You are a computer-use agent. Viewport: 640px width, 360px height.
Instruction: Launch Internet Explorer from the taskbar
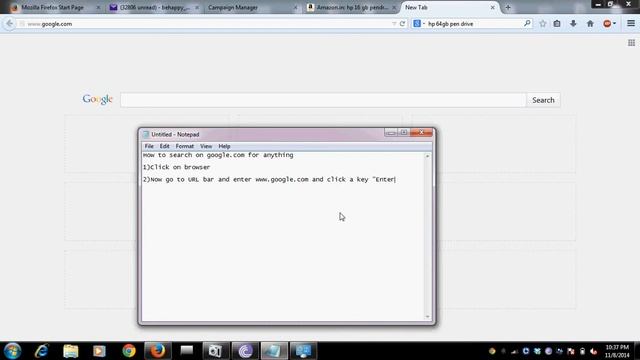pyautogui.click(x=42, y=351)
